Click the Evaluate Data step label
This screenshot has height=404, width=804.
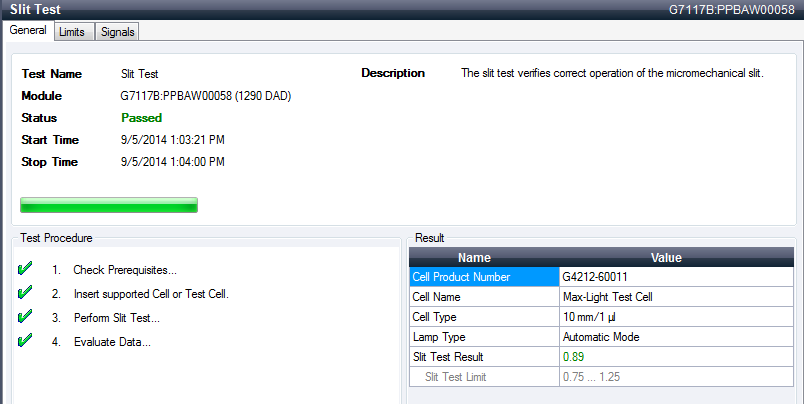(x=111, y=342)
